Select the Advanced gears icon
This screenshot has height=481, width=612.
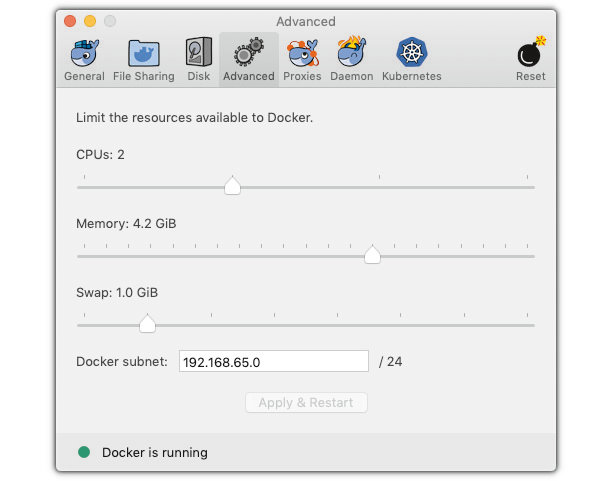click(249, 53)
